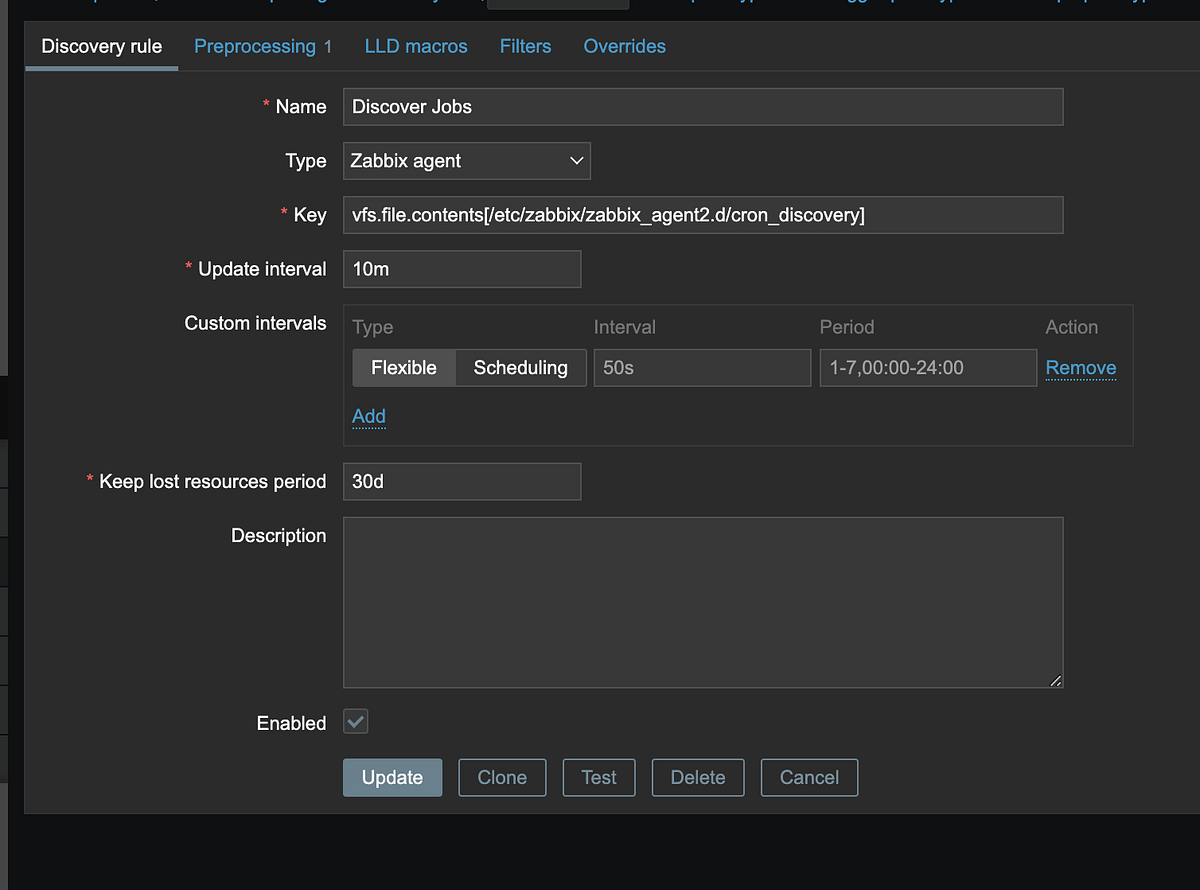Test the discovery rule
The width and height of the screenshot is (1200, 890).
[598, 777]
